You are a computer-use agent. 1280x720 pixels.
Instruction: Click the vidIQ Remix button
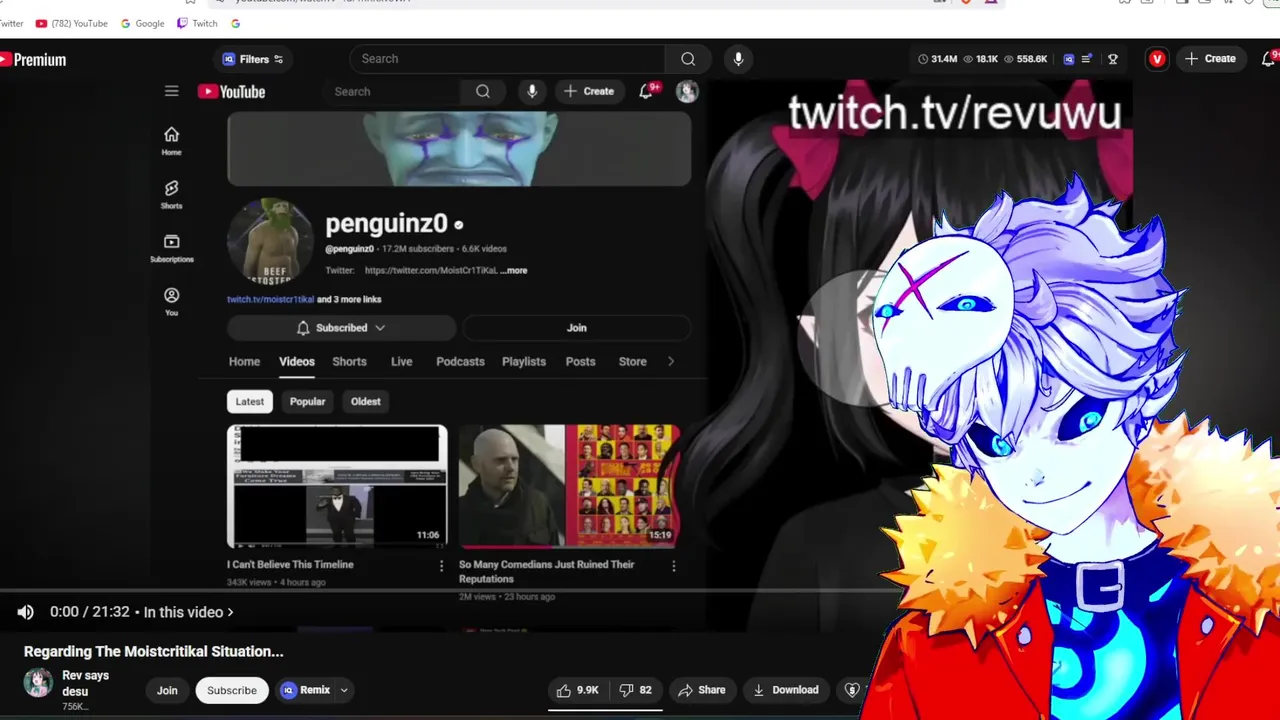pyautogui.click(x=305, y=690)
